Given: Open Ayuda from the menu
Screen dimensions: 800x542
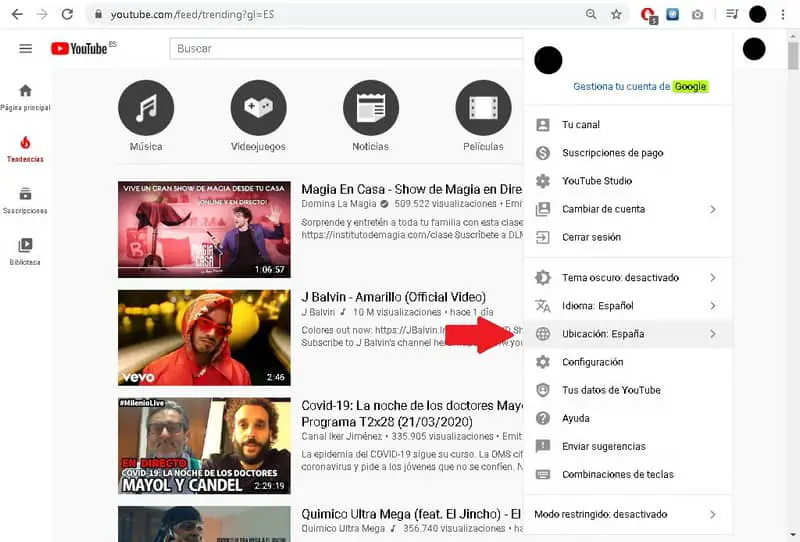Looking at the screenshot, I should click(628, 418).
